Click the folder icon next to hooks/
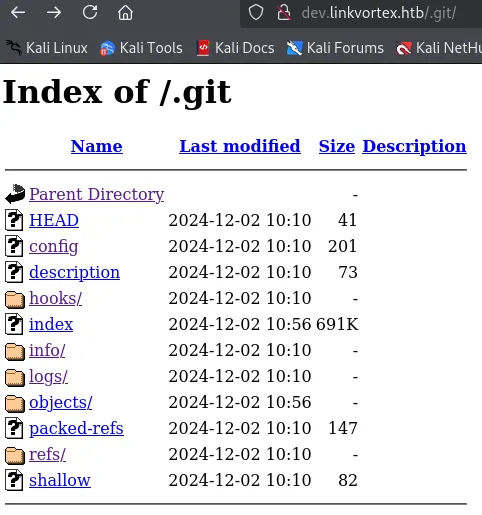This screenshot has width=482, height=515. (15, 299)
